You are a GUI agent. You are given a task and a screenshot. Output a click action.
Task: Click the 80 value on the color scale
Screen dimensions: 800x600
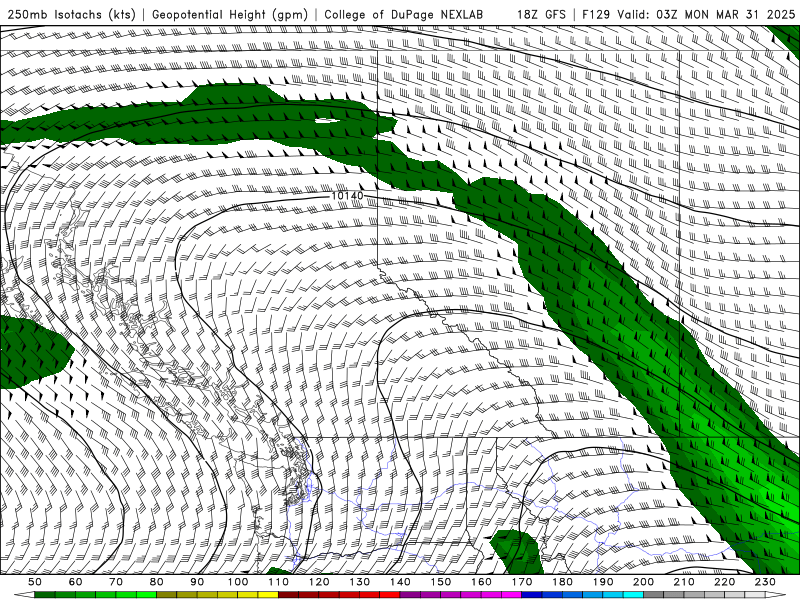[x=157, y=582]
